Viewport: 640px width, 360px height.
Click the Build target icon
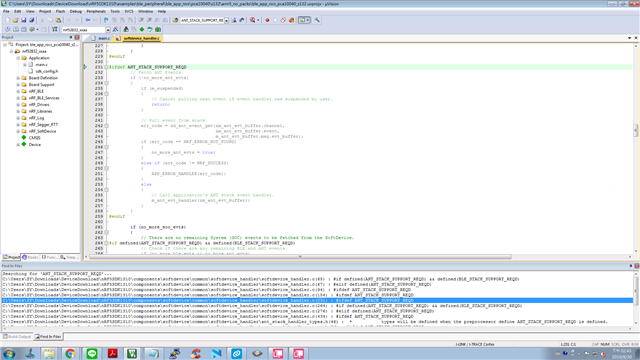[16, 29]
